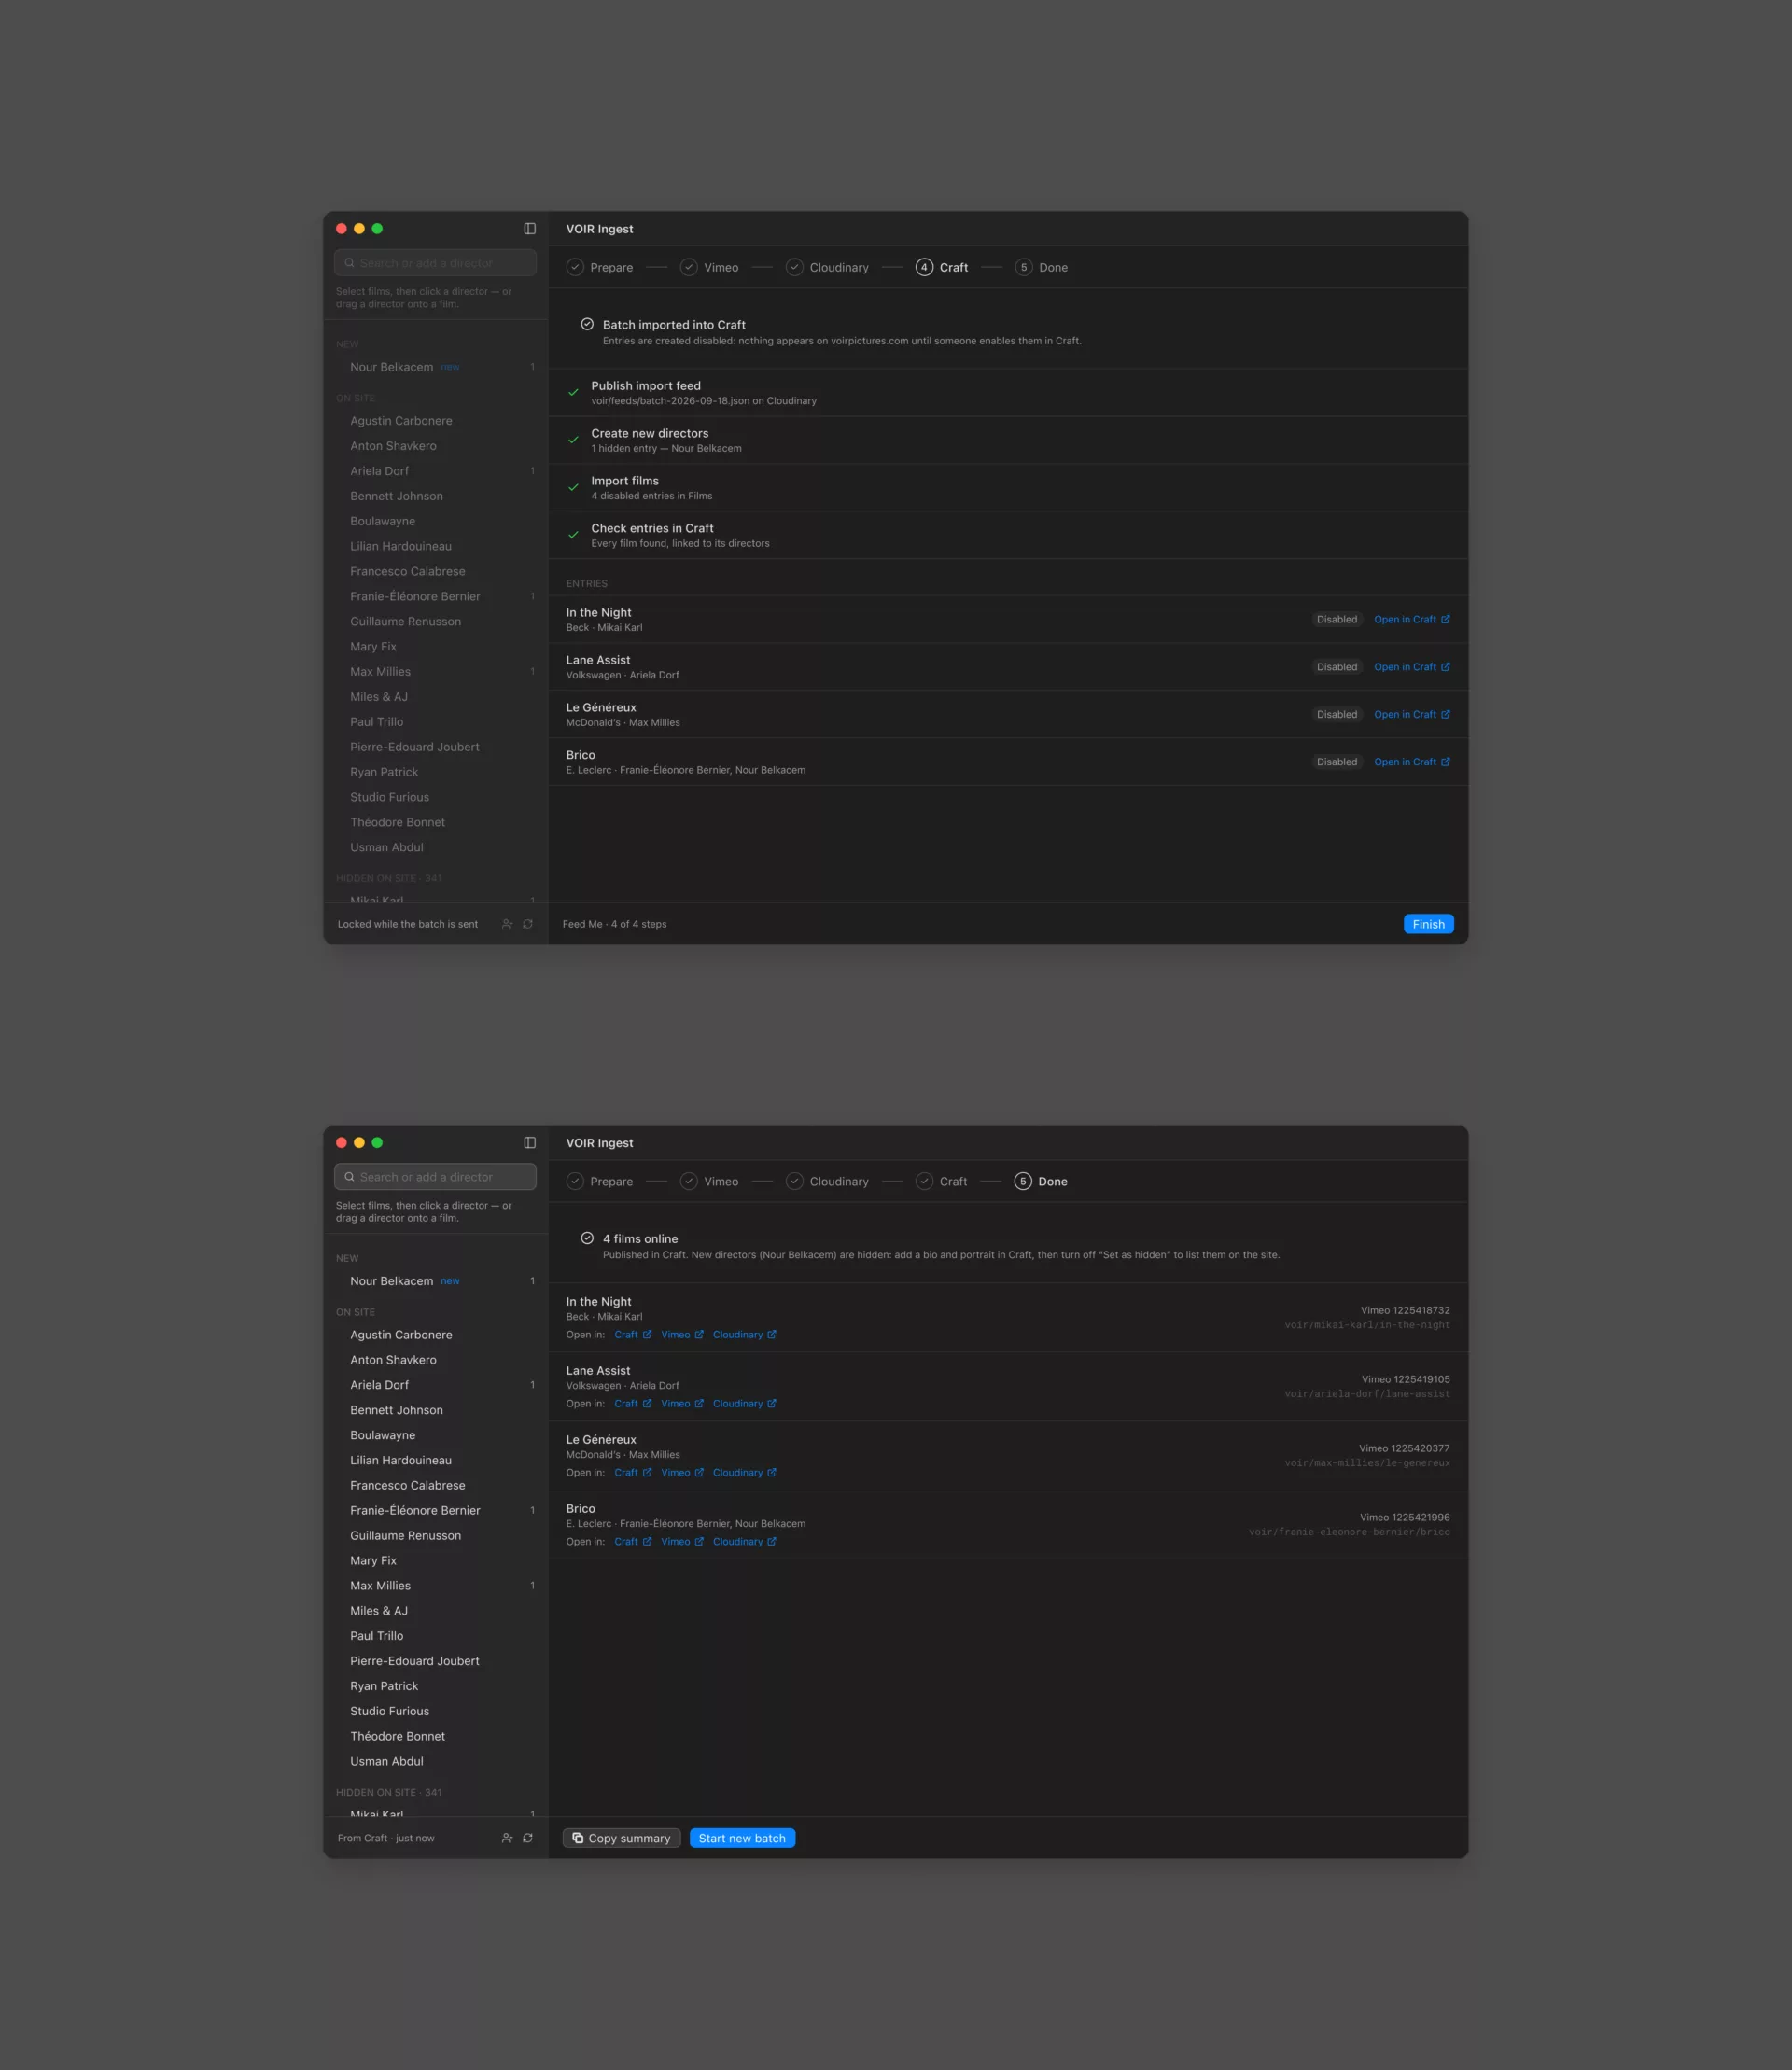
Task: Toggle sidebar icon in the Batch imported window
Action: tap(530, 229)
